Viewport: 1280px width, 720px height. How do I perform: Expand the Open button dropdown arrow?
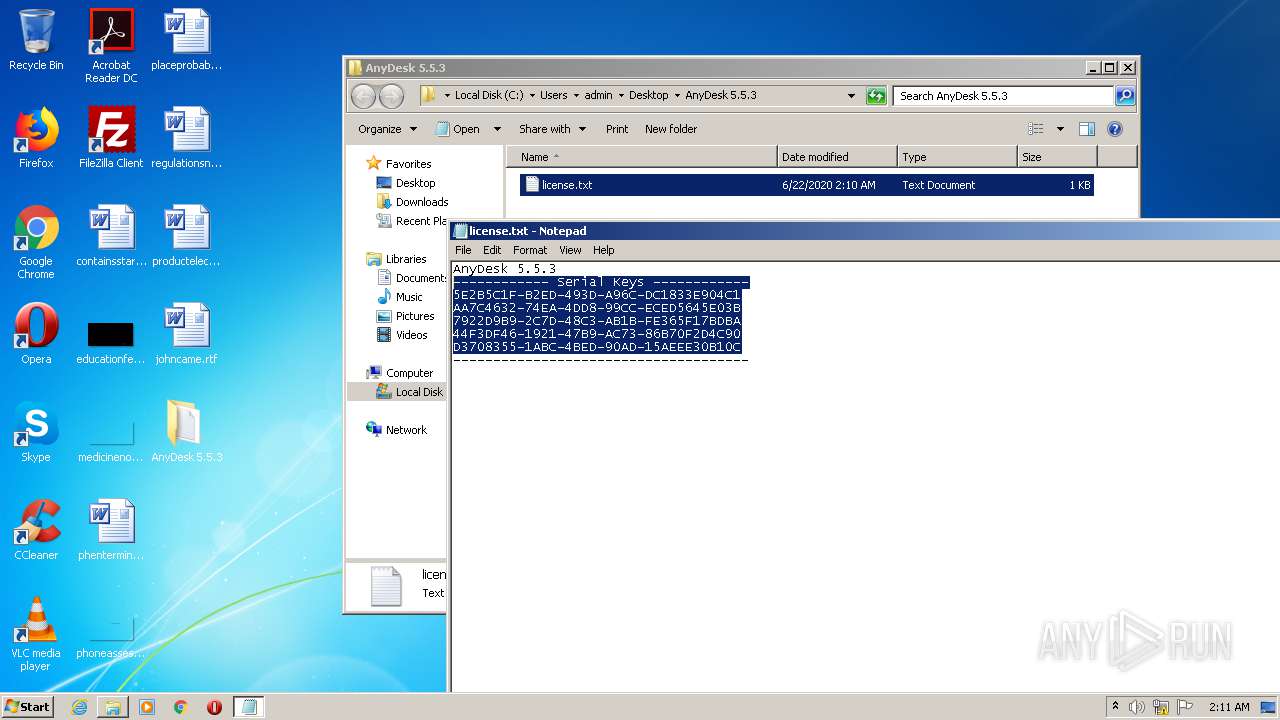(x=497, y=129)
